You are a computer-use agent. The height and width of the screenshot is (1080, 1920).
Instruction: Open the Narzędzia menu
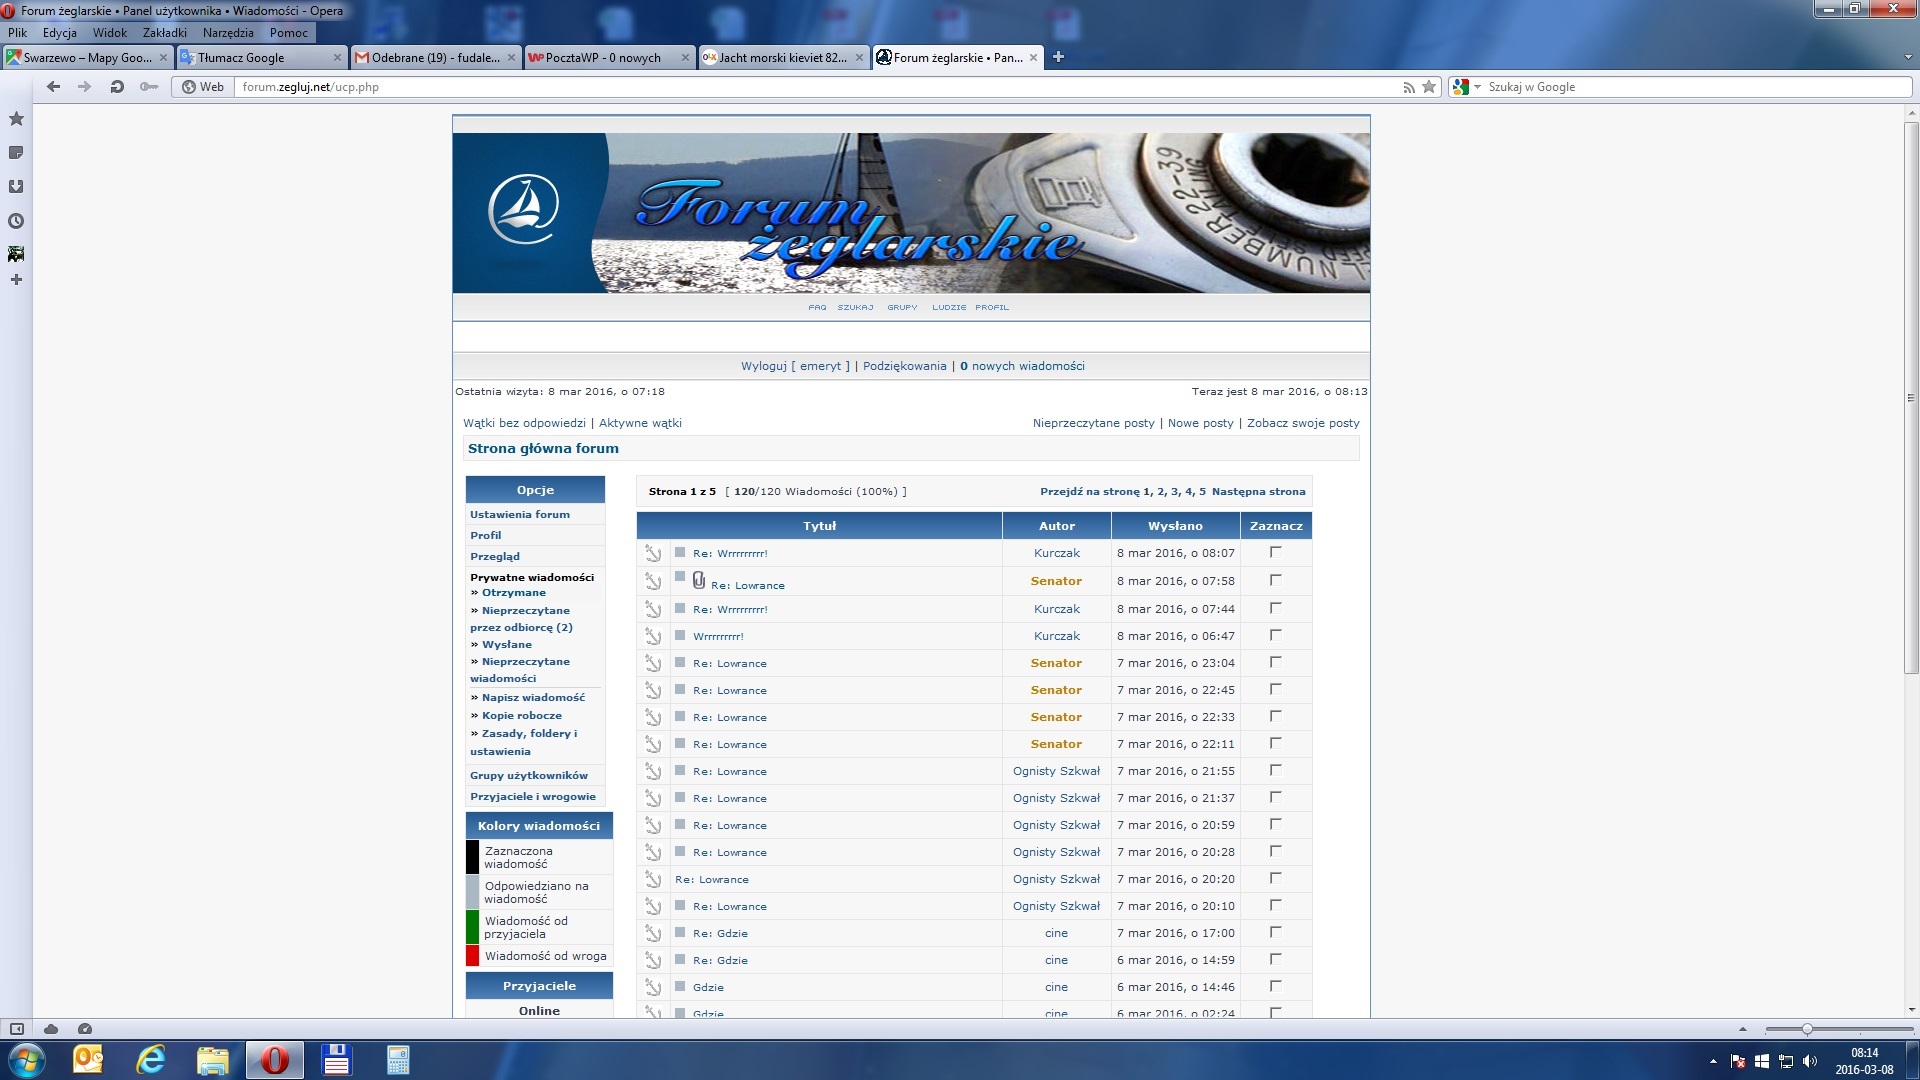(x=228, y=33)
